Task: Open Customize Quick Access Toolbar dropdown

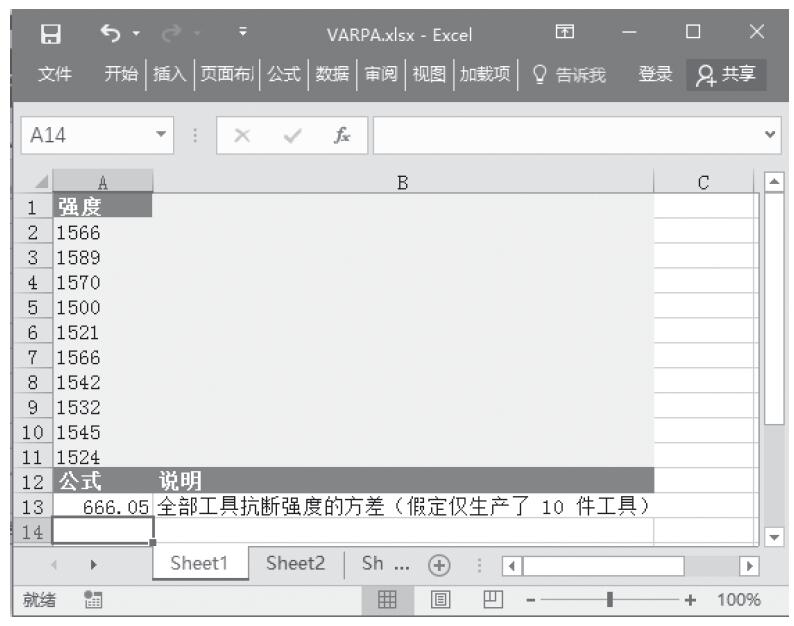Action: click(244, 37)
